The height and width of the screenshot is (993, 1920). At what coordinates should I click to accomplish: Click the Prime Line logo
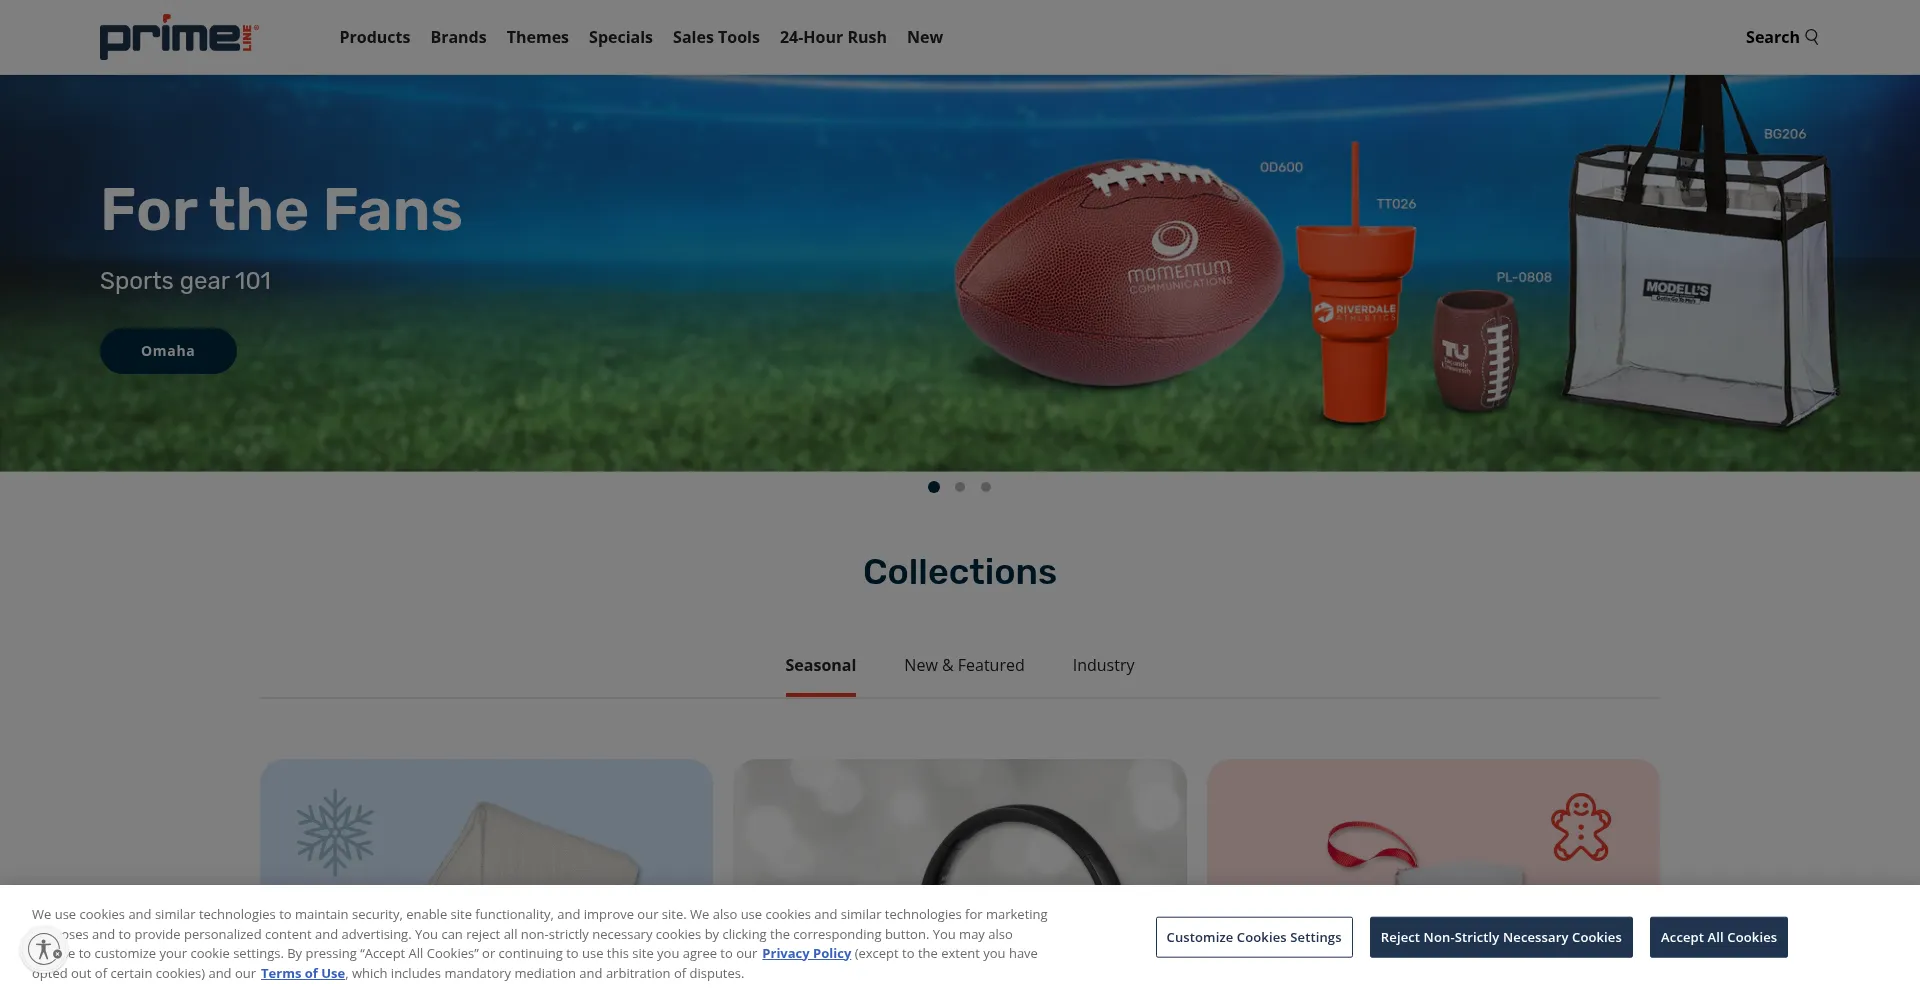(179, 37)
